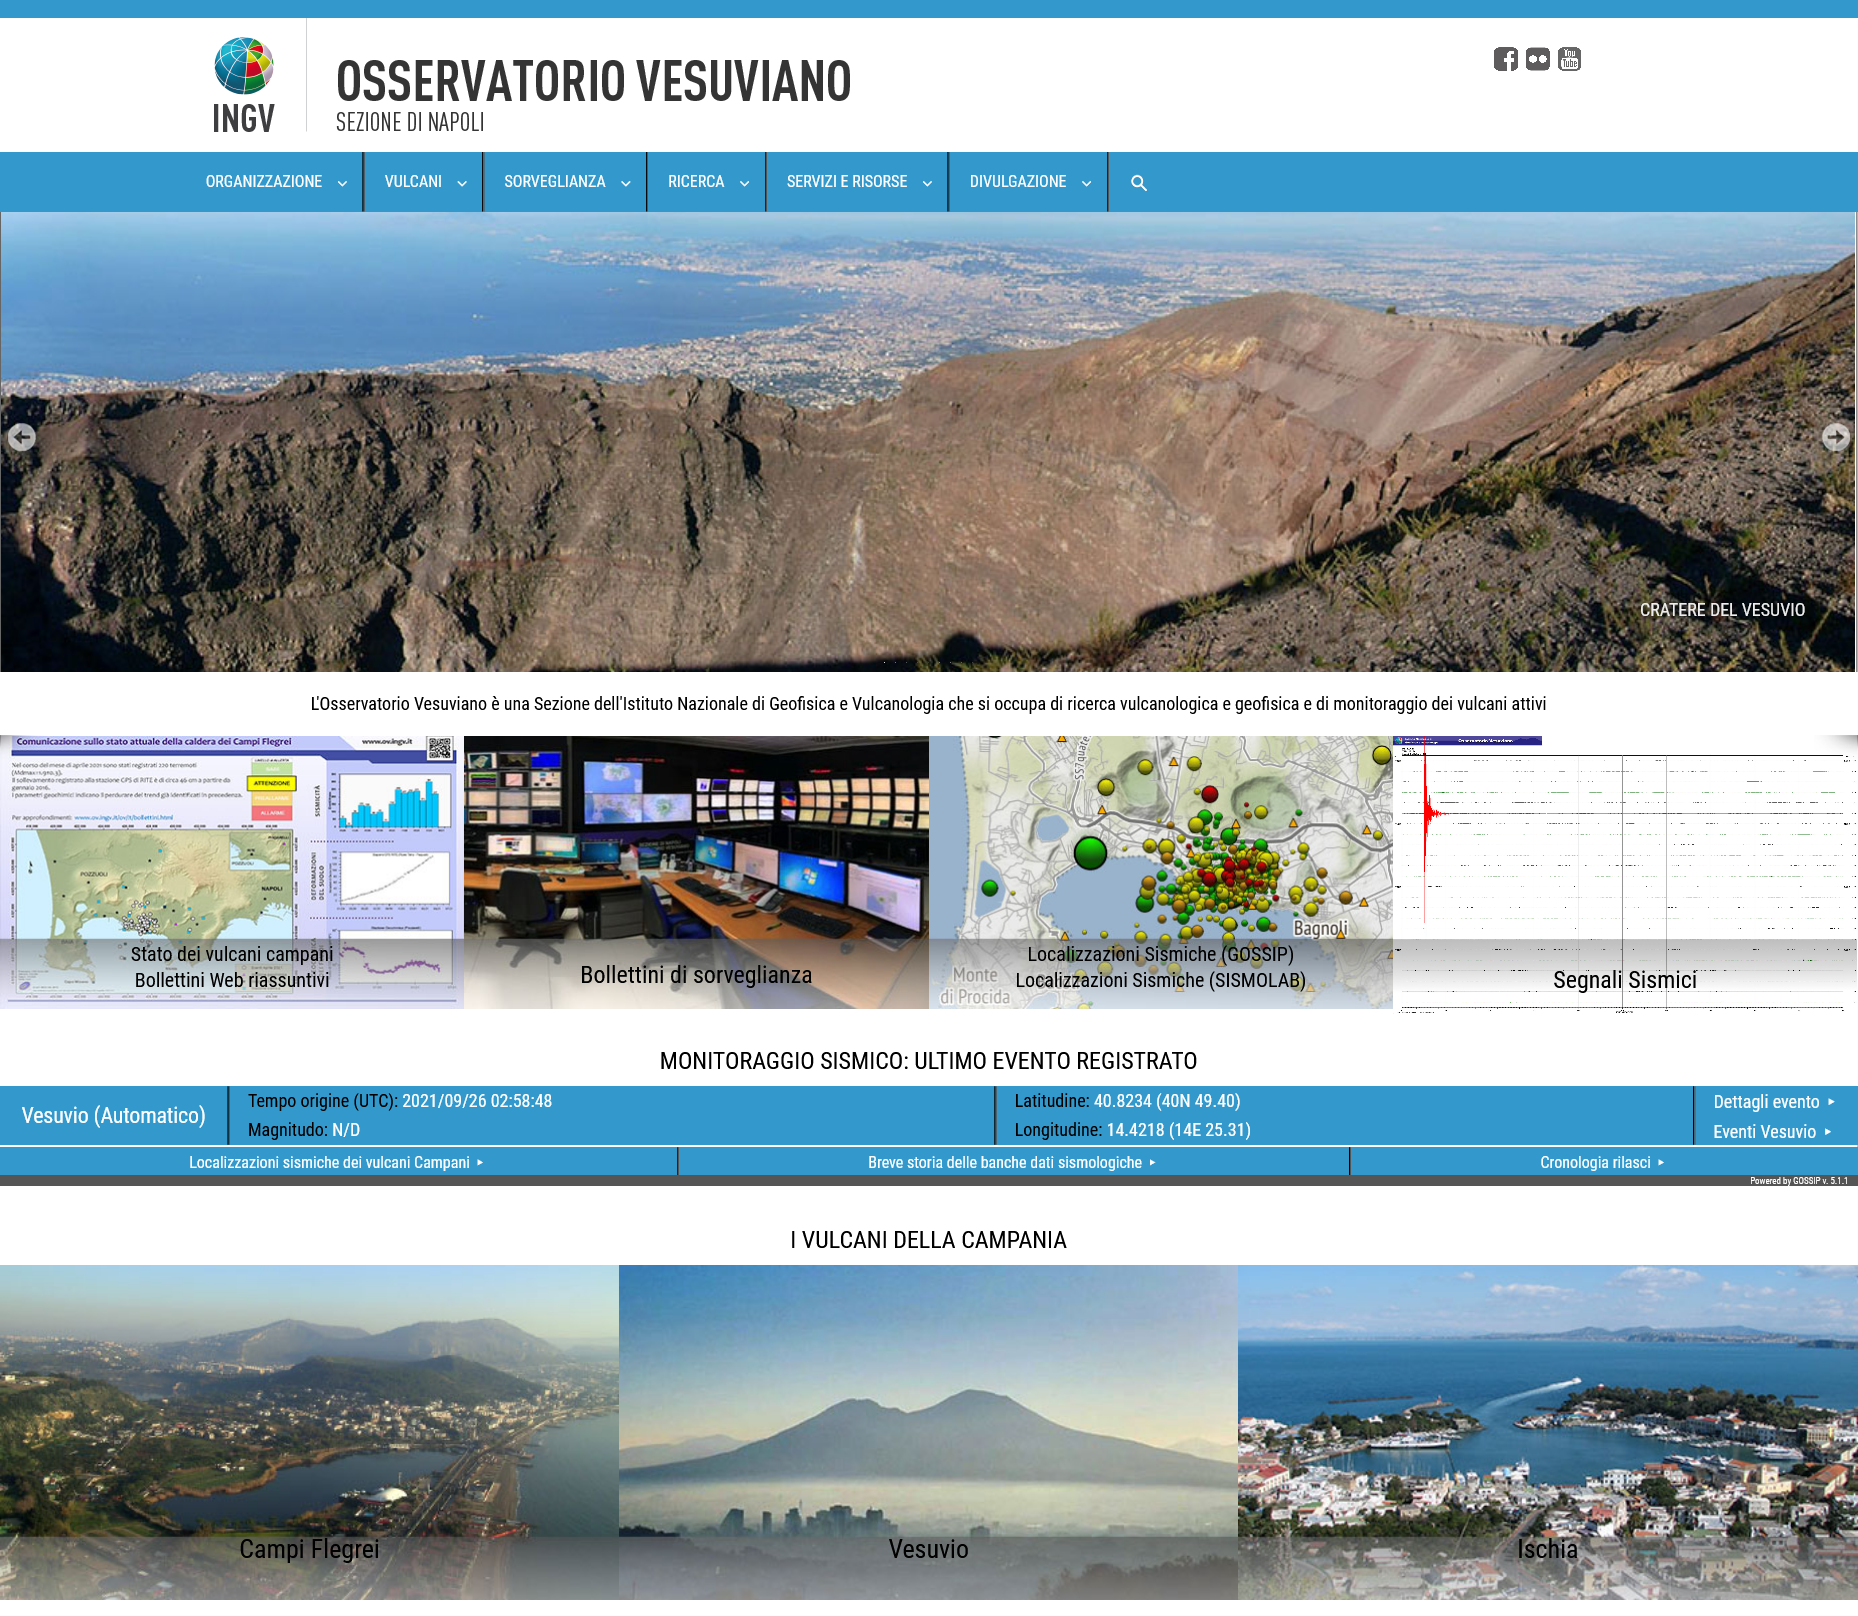1858x1616 pixels.
Task: Click the search magnifier icon
Action: click(1138, 183)
